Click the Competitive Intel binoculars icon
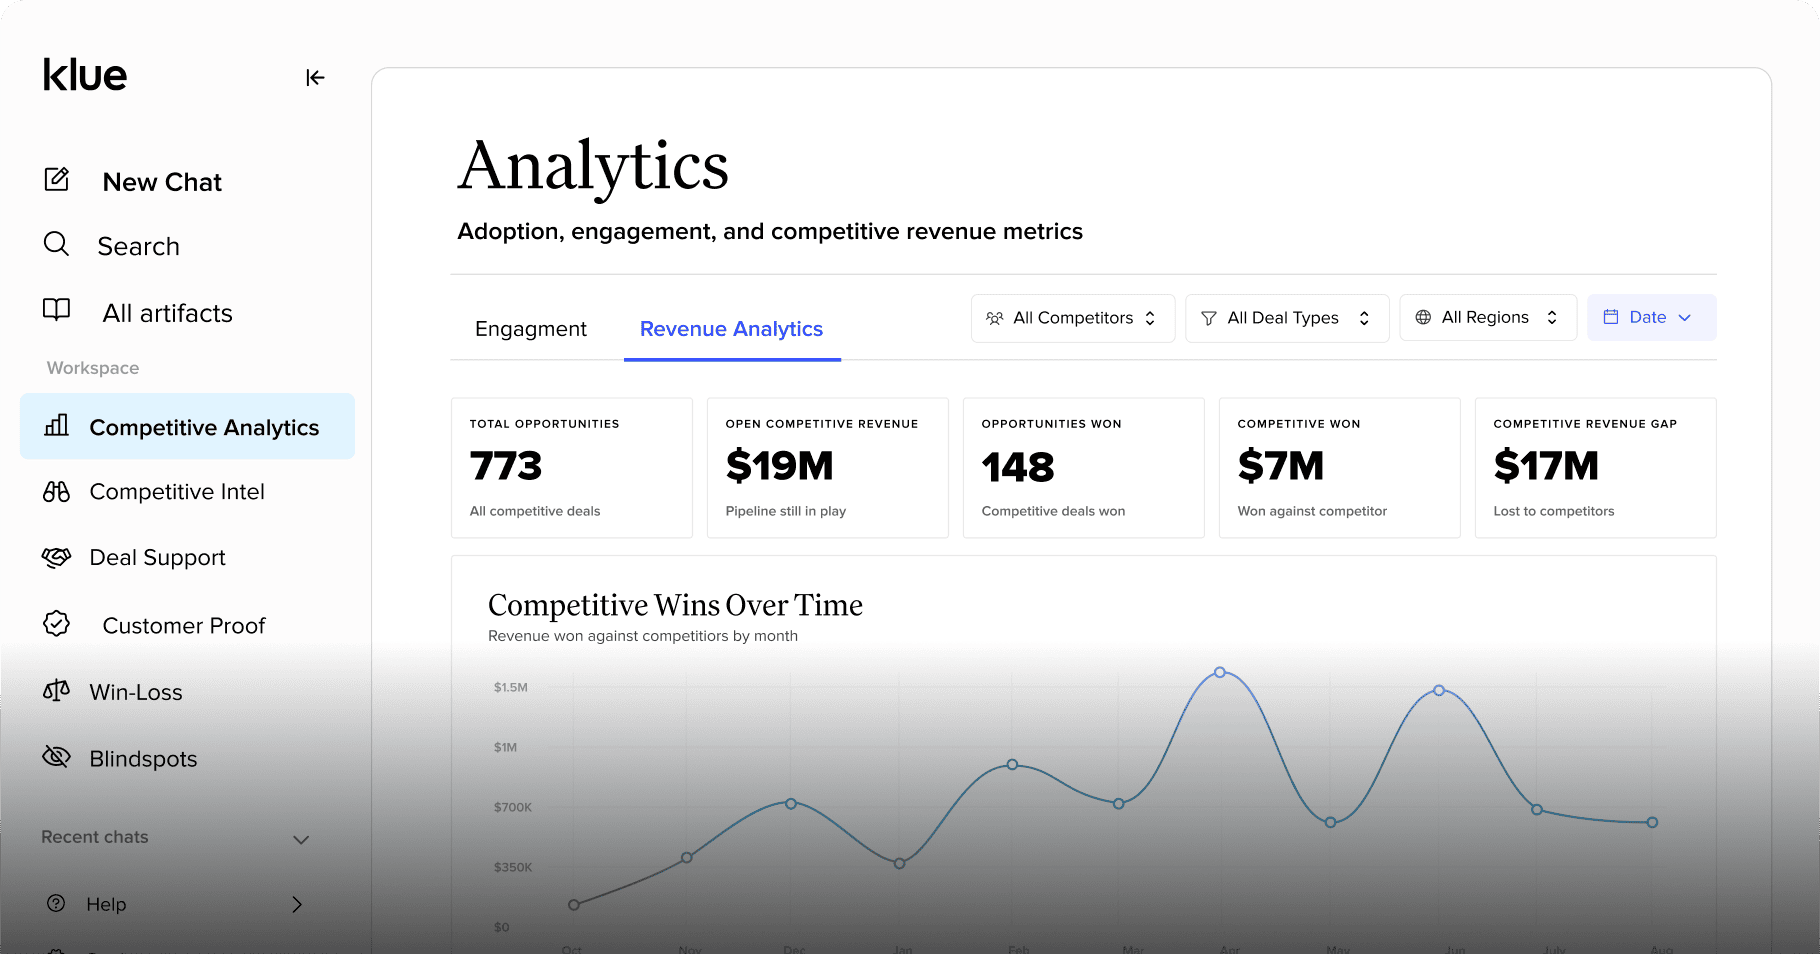This screenshot has height=954, width=1820. click(57, 491)
